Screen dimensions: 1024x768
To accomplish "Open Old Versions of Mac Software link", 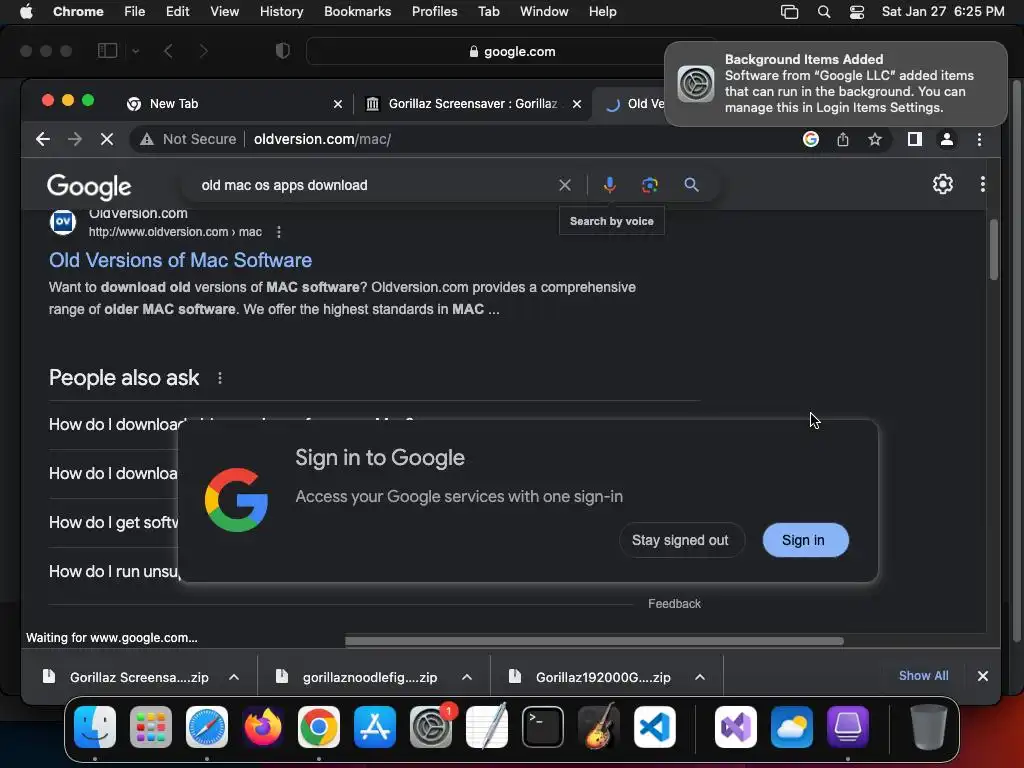I will [x=180, y=261].
